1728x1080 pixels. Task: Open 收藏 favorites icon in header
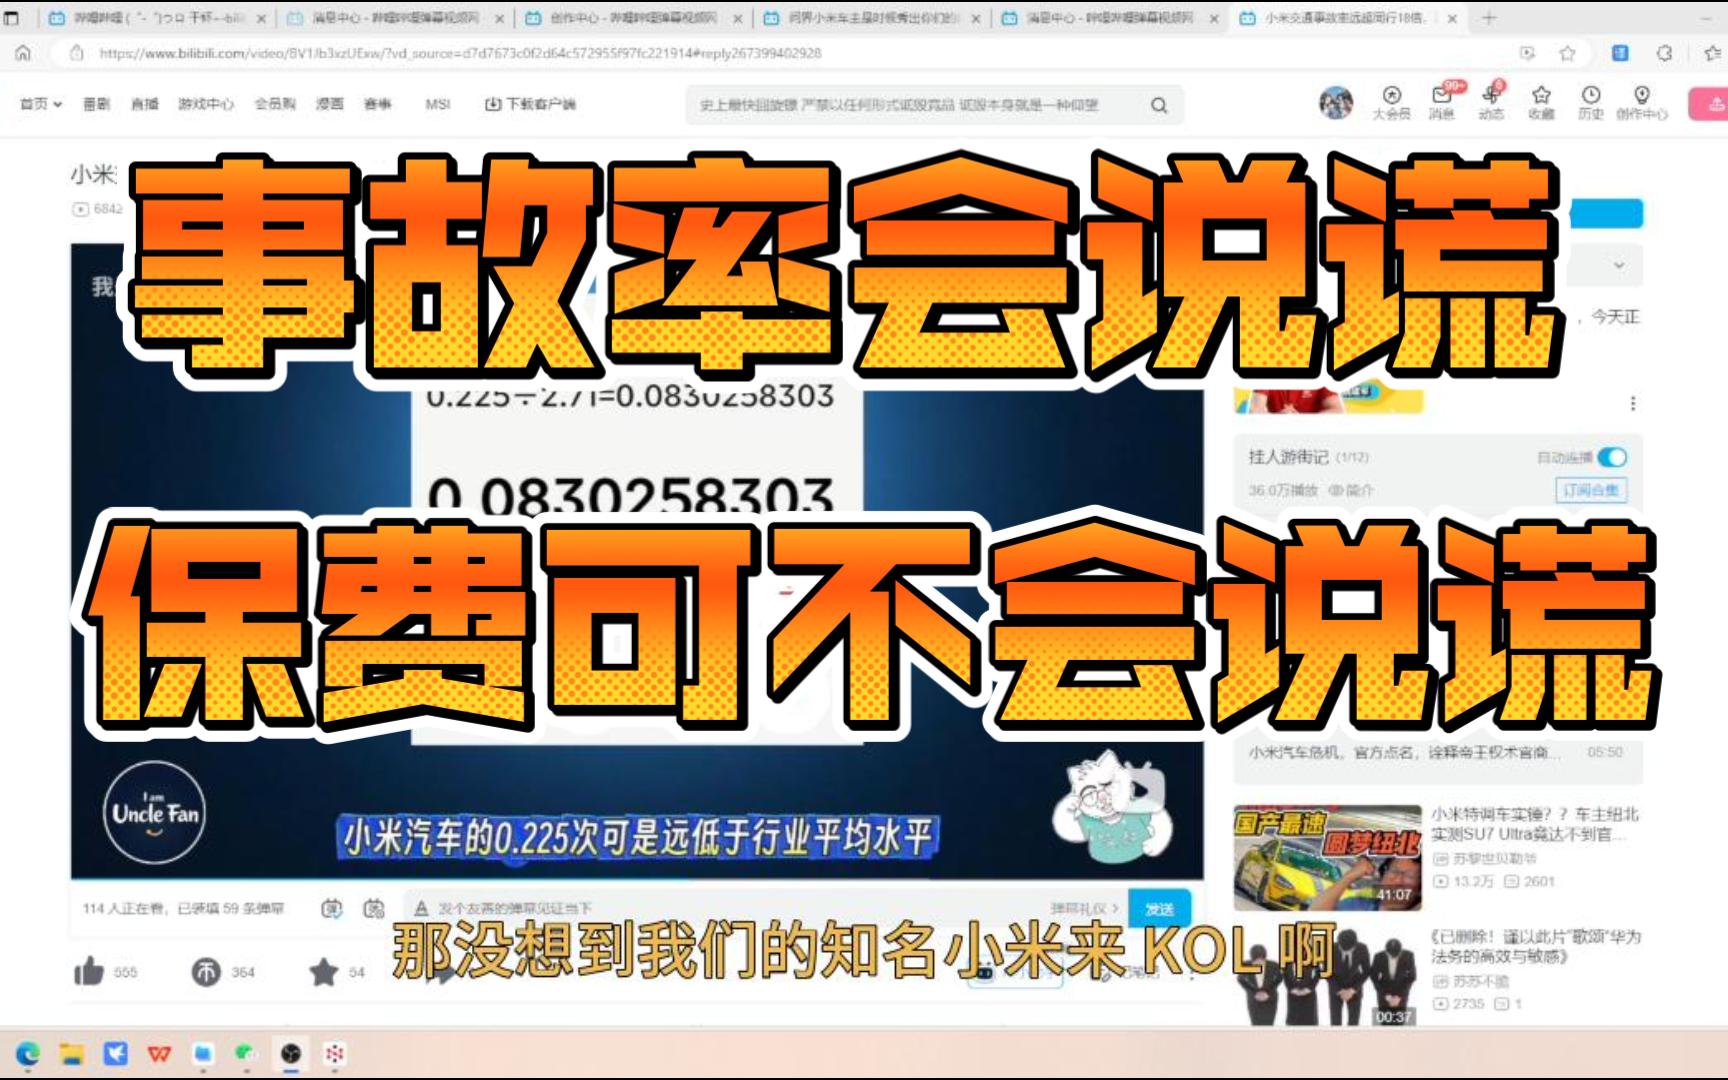(1541, 103)
